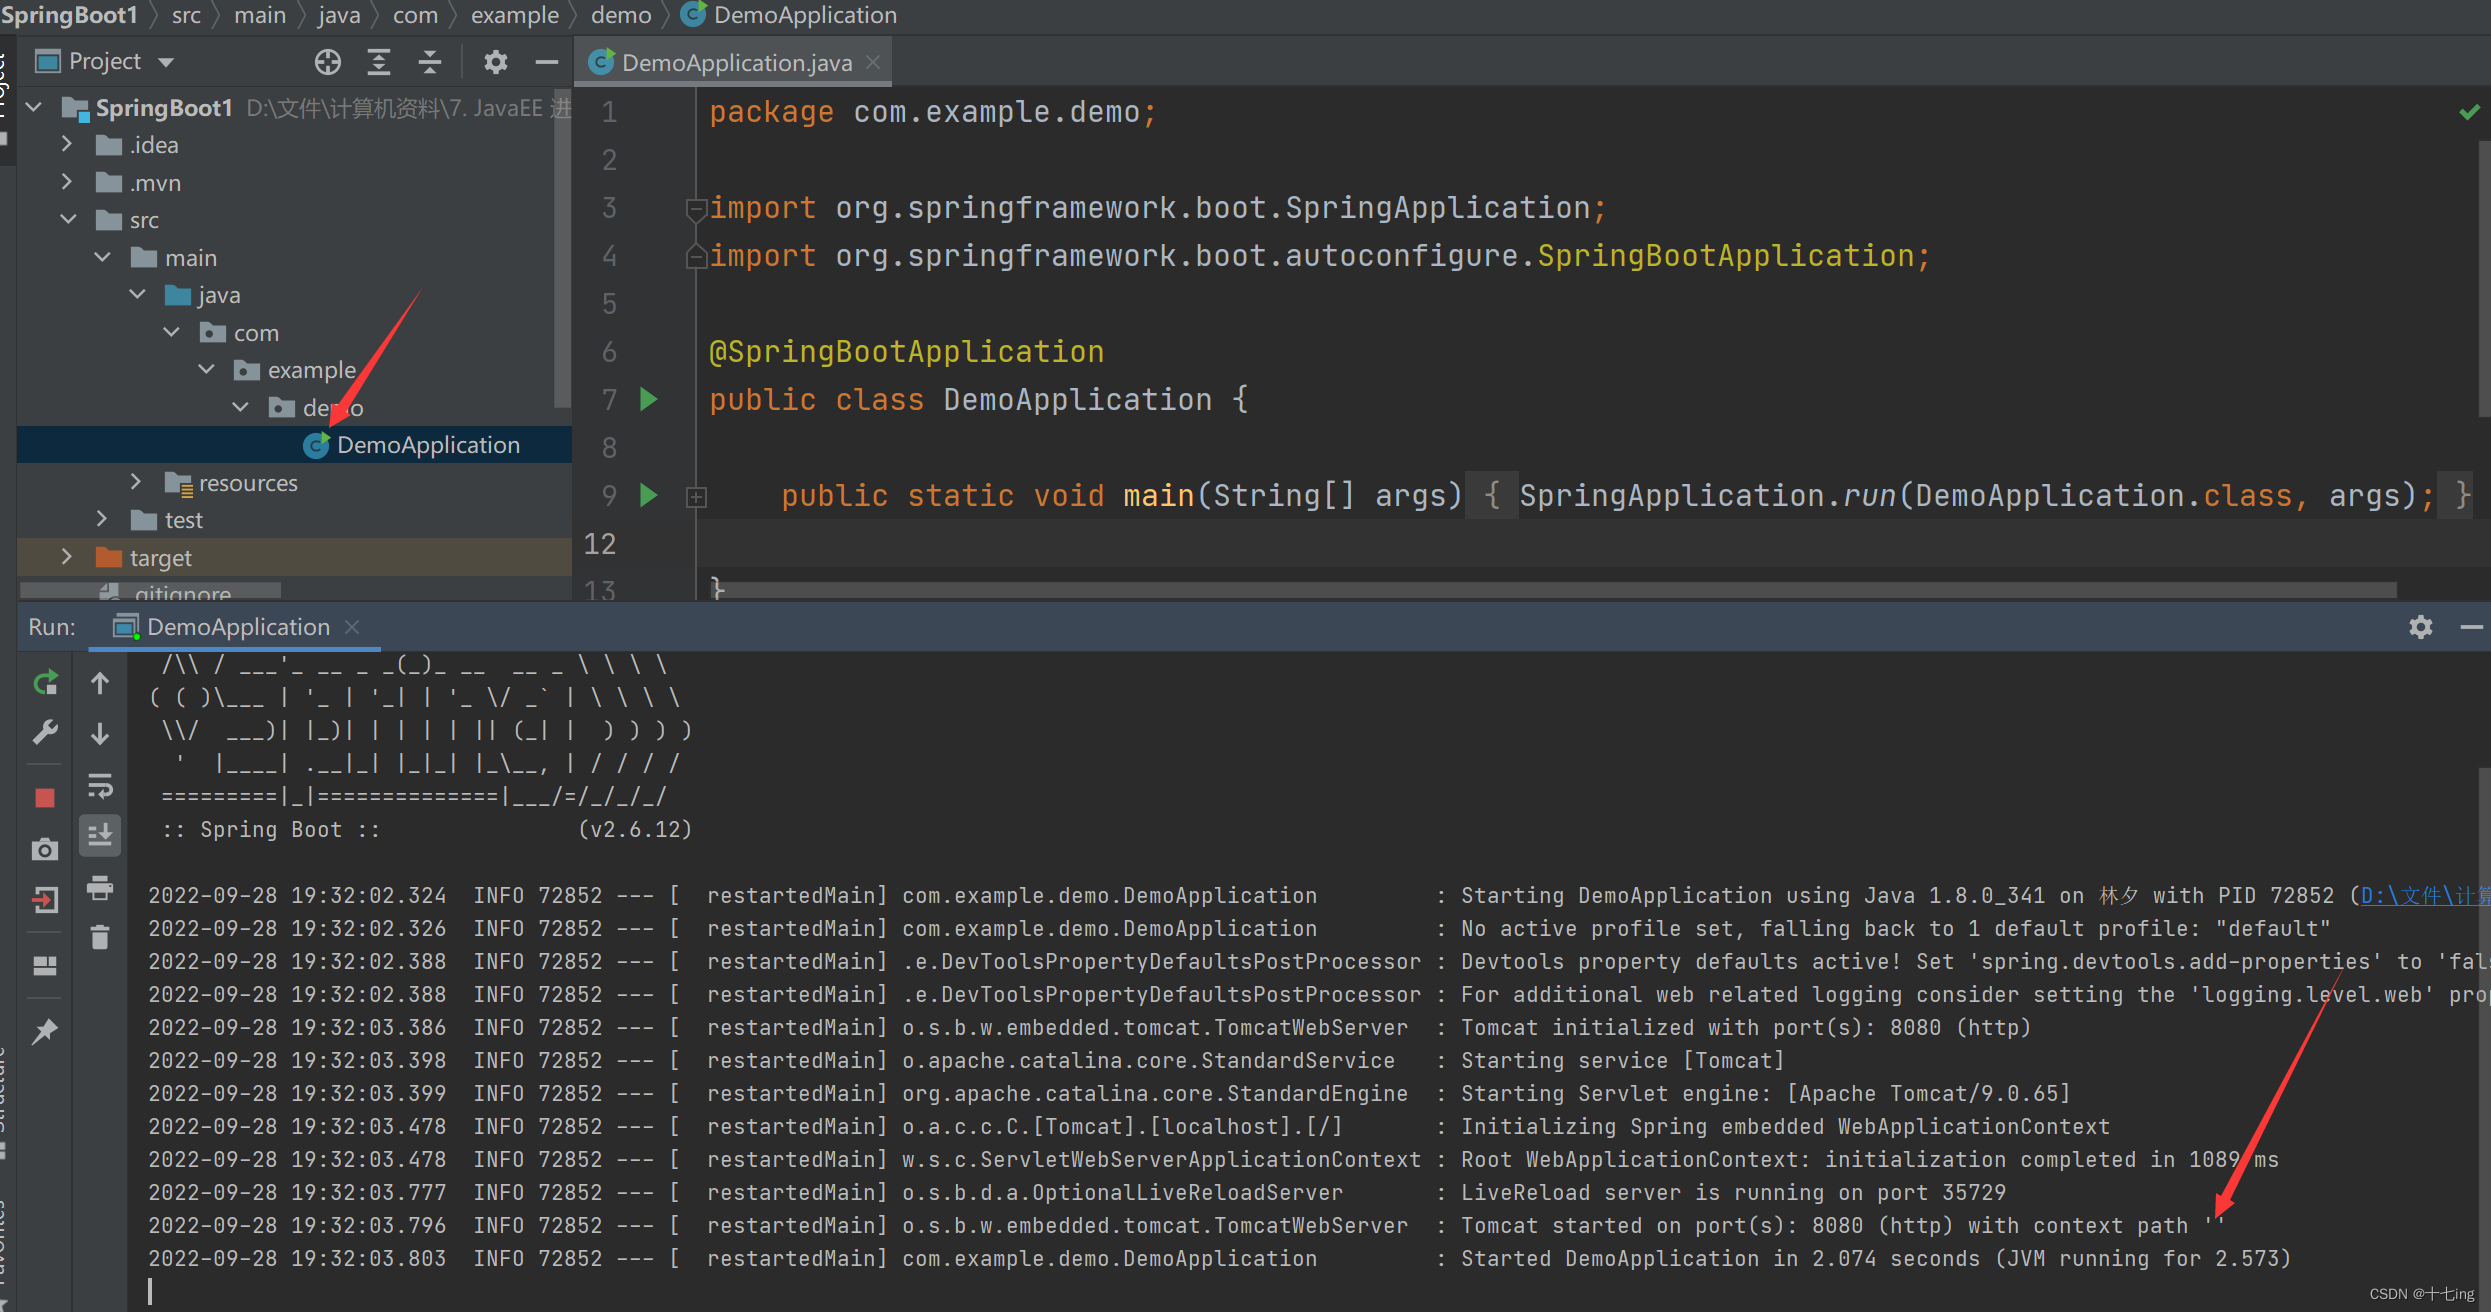Collapse the com package
This screenshot has width=2491, height=1312.
[x=172, y=332]
